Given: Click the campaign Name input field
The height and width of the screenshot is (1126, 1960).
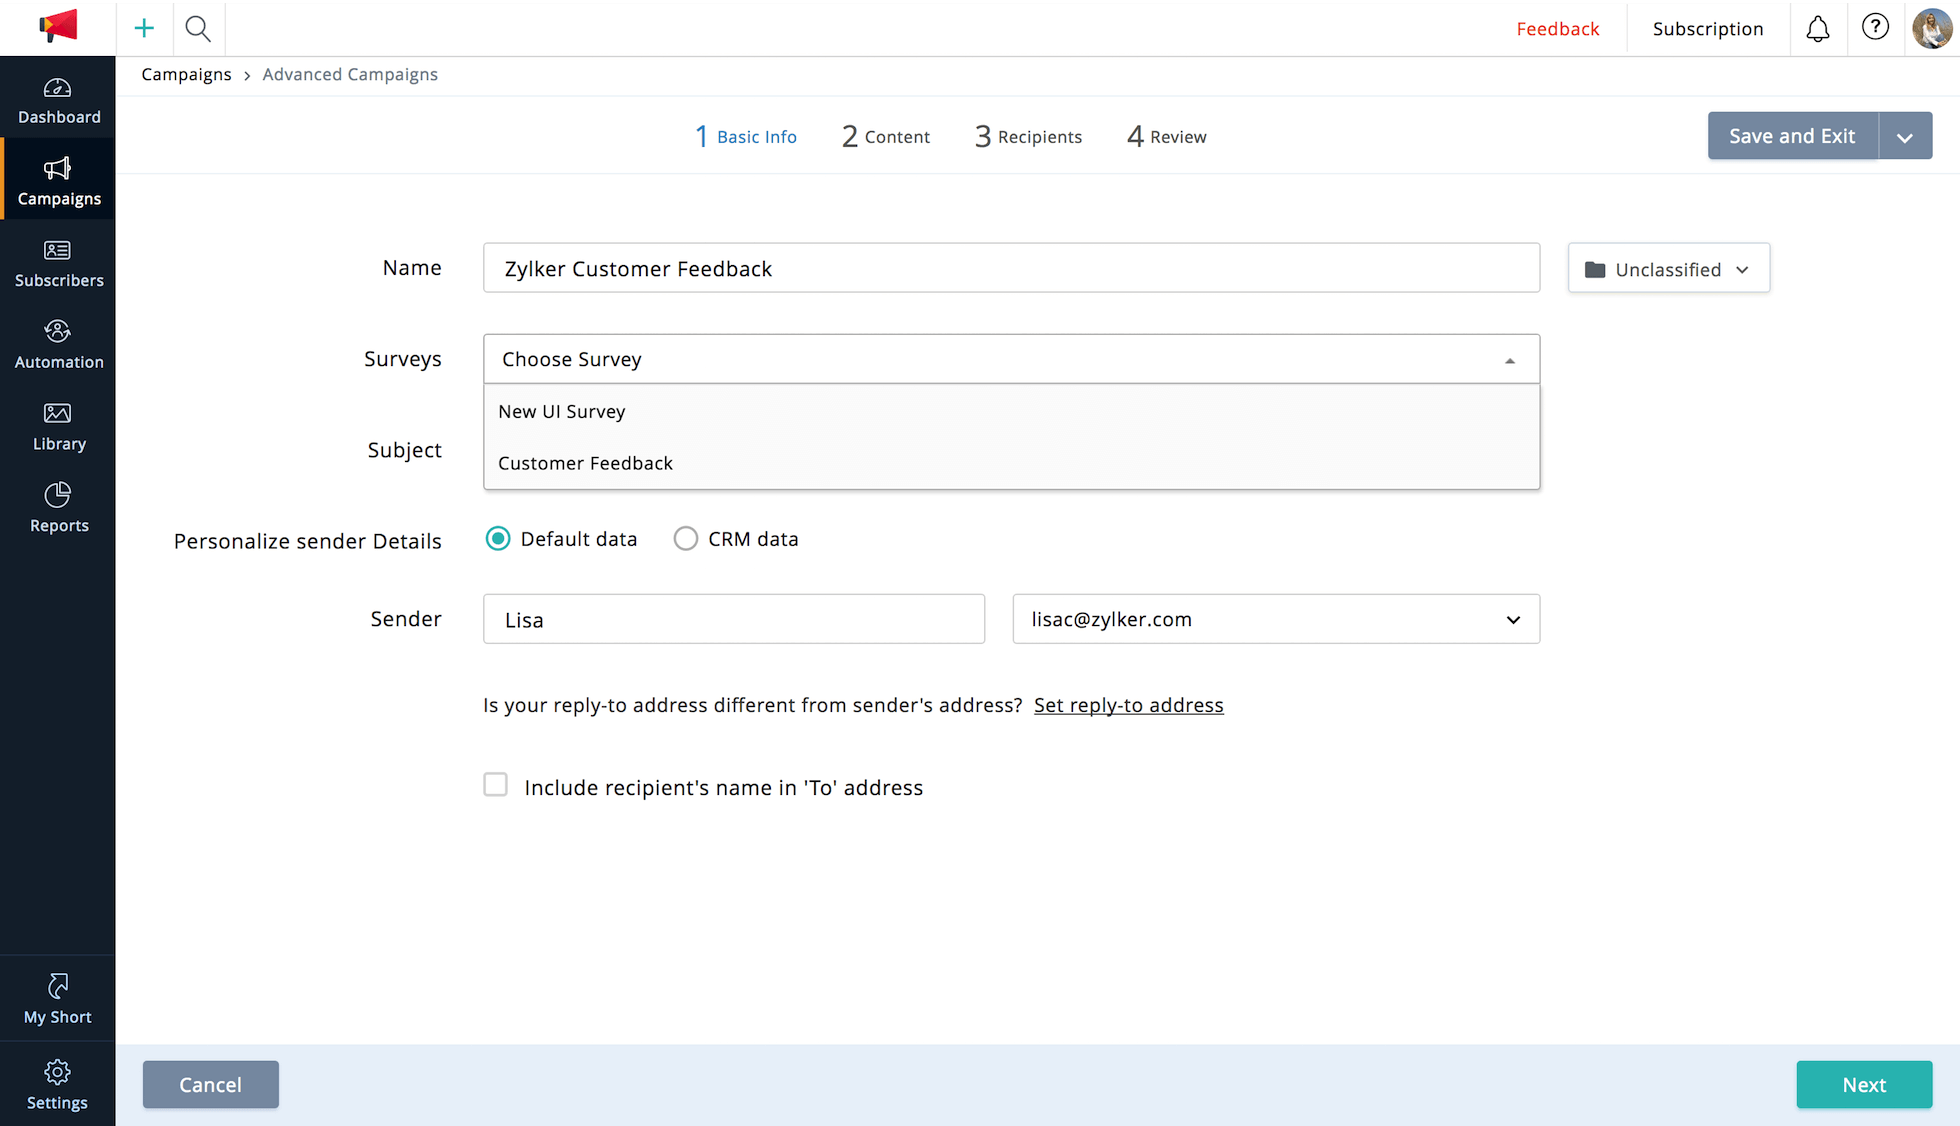Looking at the screenshot, I should (x=1011, y=268).
